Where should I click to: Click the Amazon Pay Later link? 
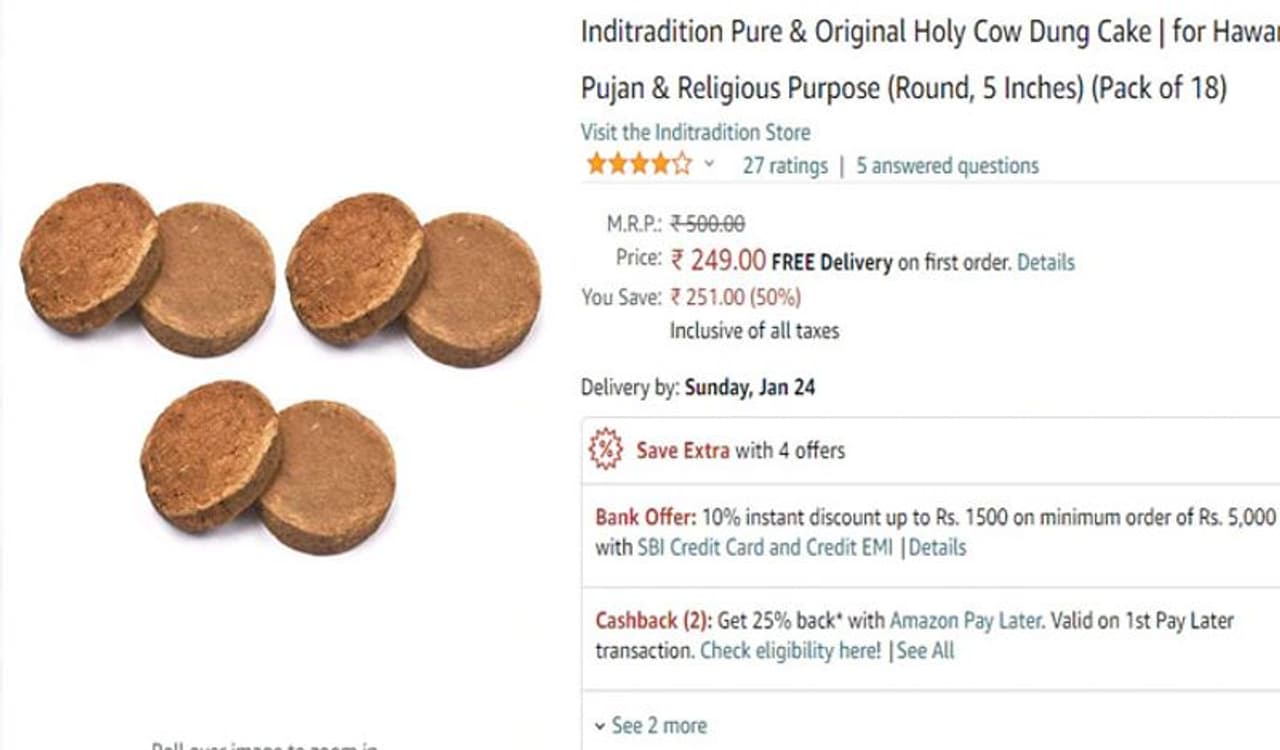point(965,621)
